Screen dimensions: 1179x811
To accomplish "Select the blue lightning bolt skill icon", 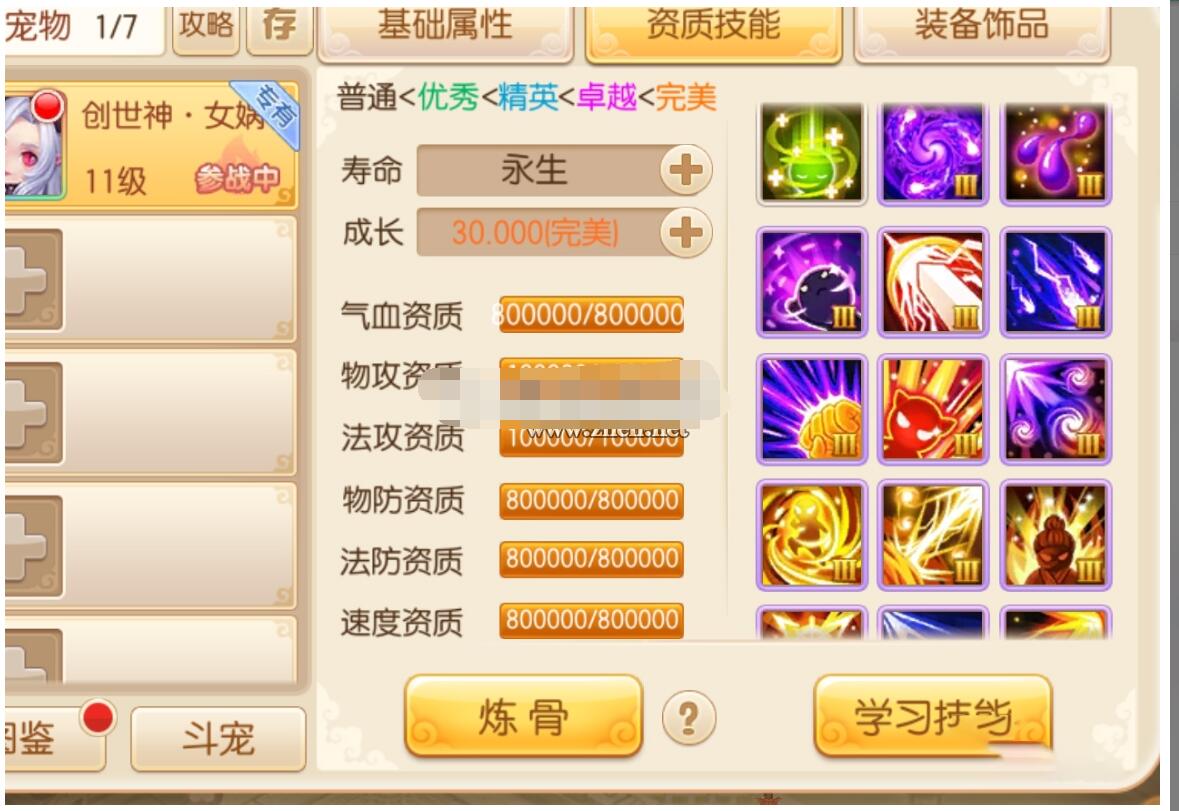I will click(x=1056, y=282).
